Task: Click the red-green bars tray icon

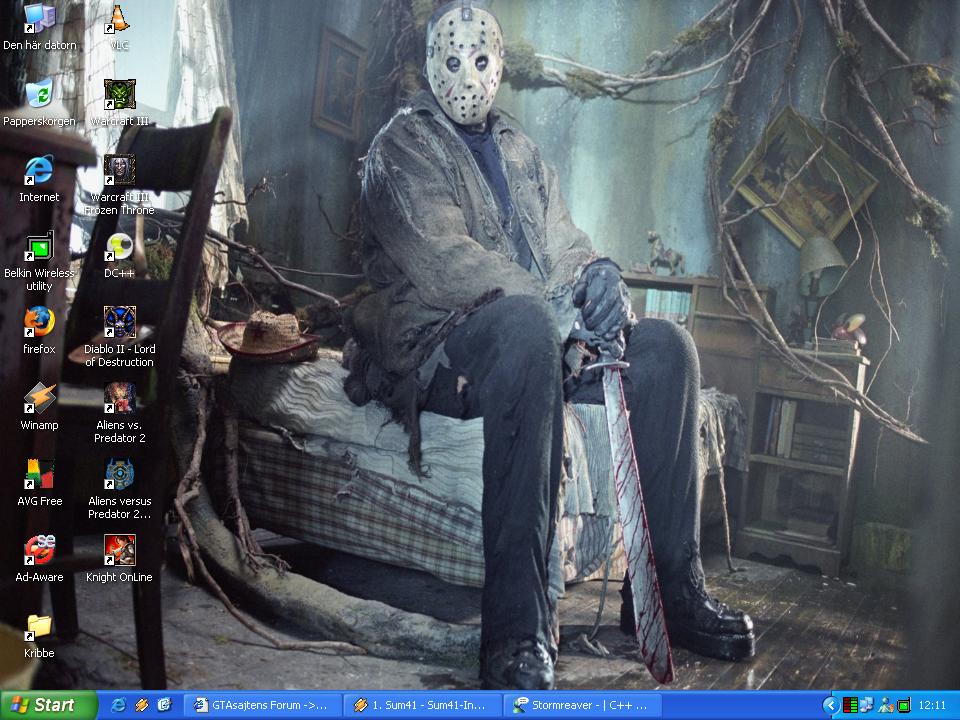Action: [x=850, y=705]
